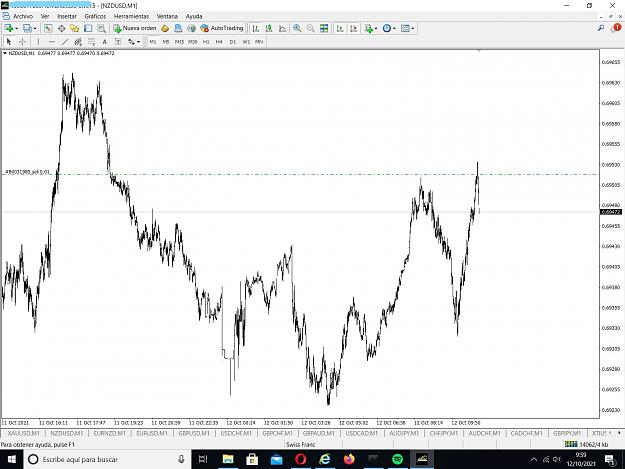Viewport: 625px width, 469px height.
Task: Open the Strategy Tester magnifier icon
Action: click(102, 28)
